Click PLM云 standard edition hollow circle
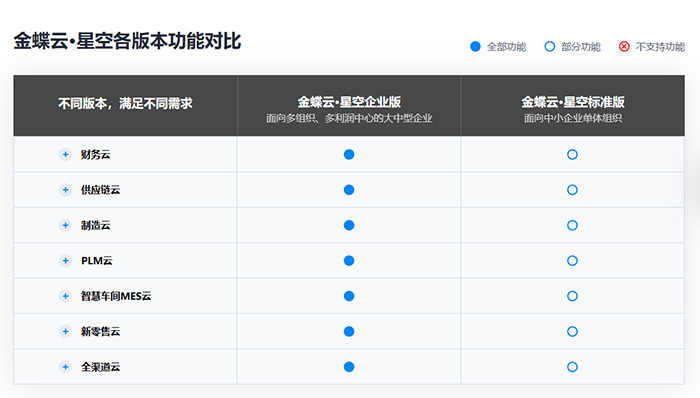 click(x=572, y=261)
